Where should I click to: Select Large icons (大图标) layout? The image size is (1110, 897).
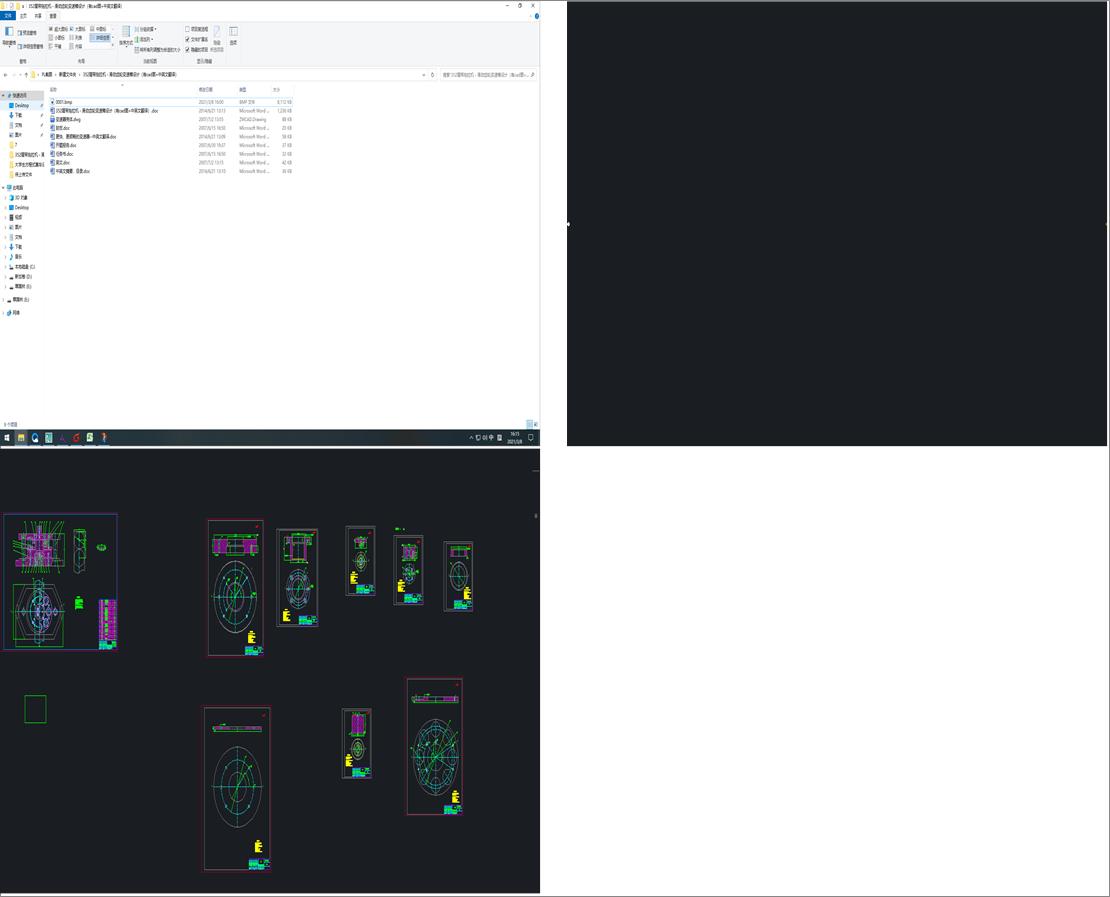(x=78, y=29)
